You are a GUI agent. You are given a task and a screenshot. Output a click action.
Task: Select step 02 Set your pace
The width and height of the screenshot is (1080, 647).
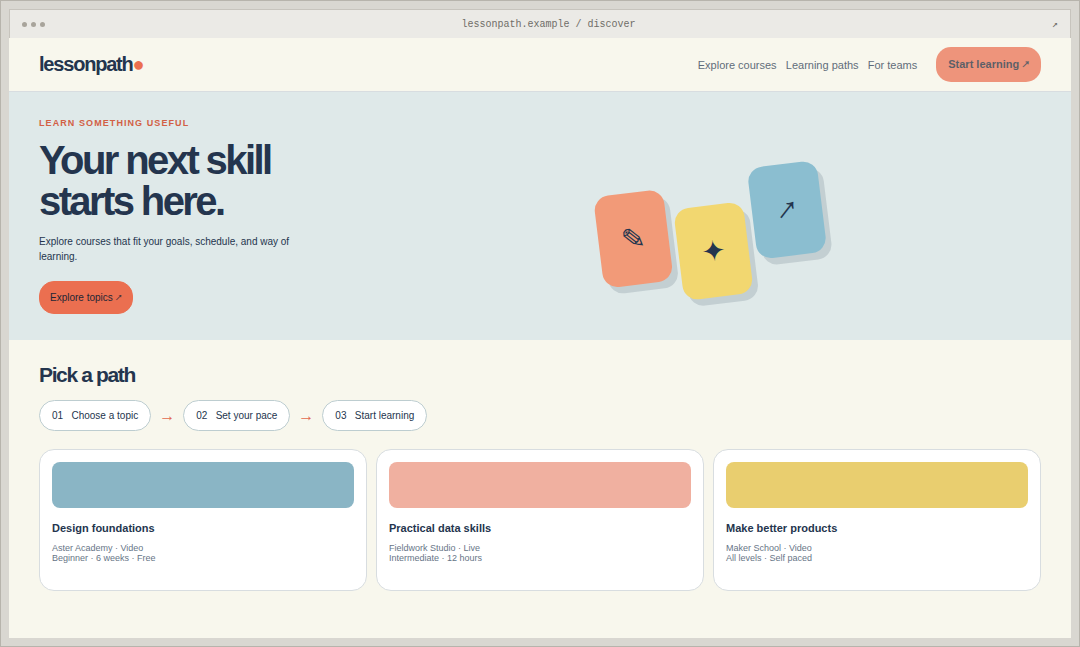tap(236, 415)
